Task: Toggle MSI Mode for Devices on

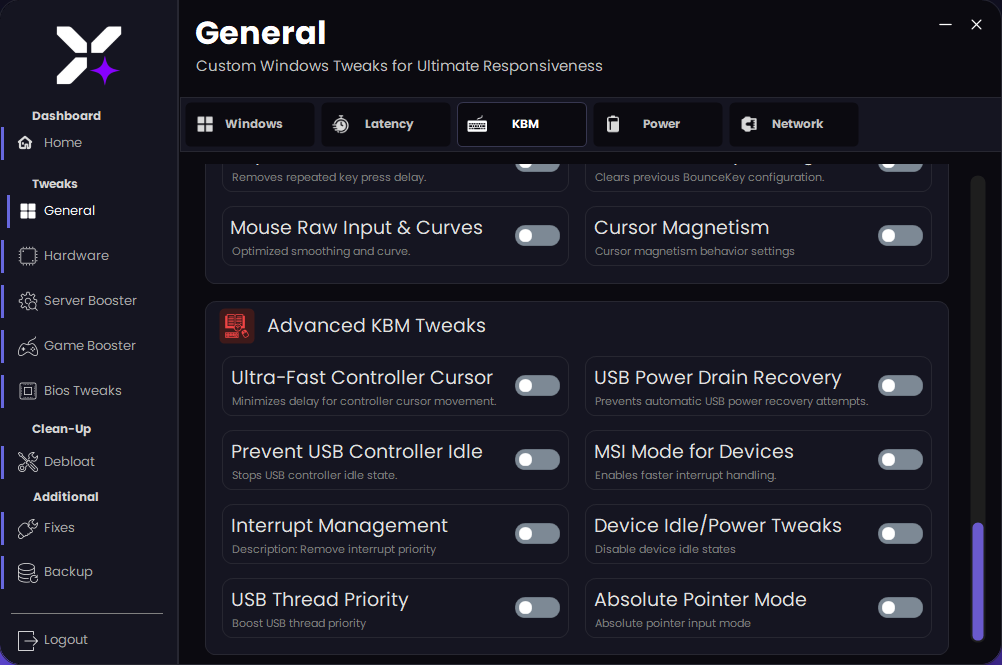Action: coord(900,459)
